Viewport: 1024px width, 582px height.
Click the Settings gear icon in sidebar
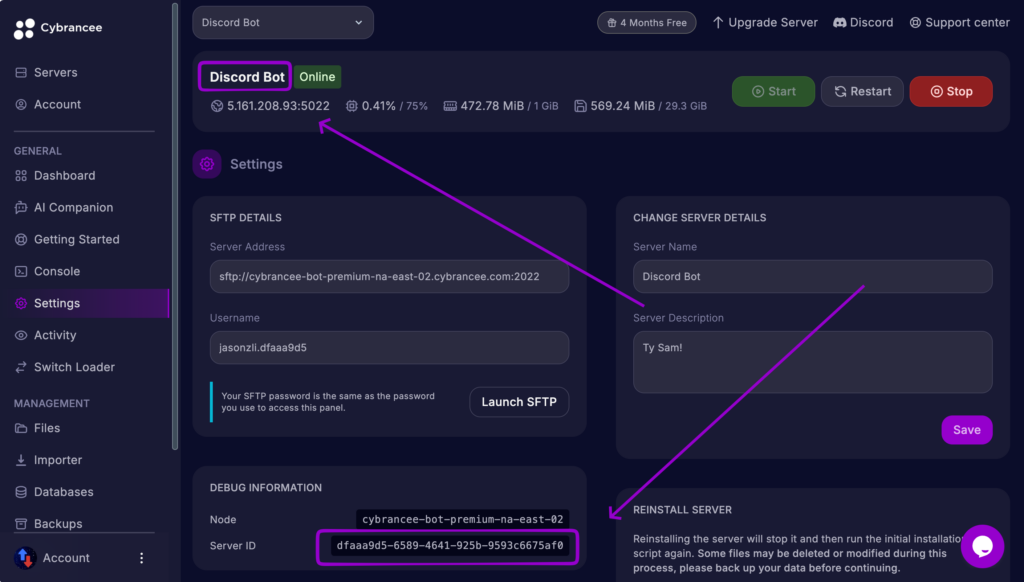(x=21, y=304)
